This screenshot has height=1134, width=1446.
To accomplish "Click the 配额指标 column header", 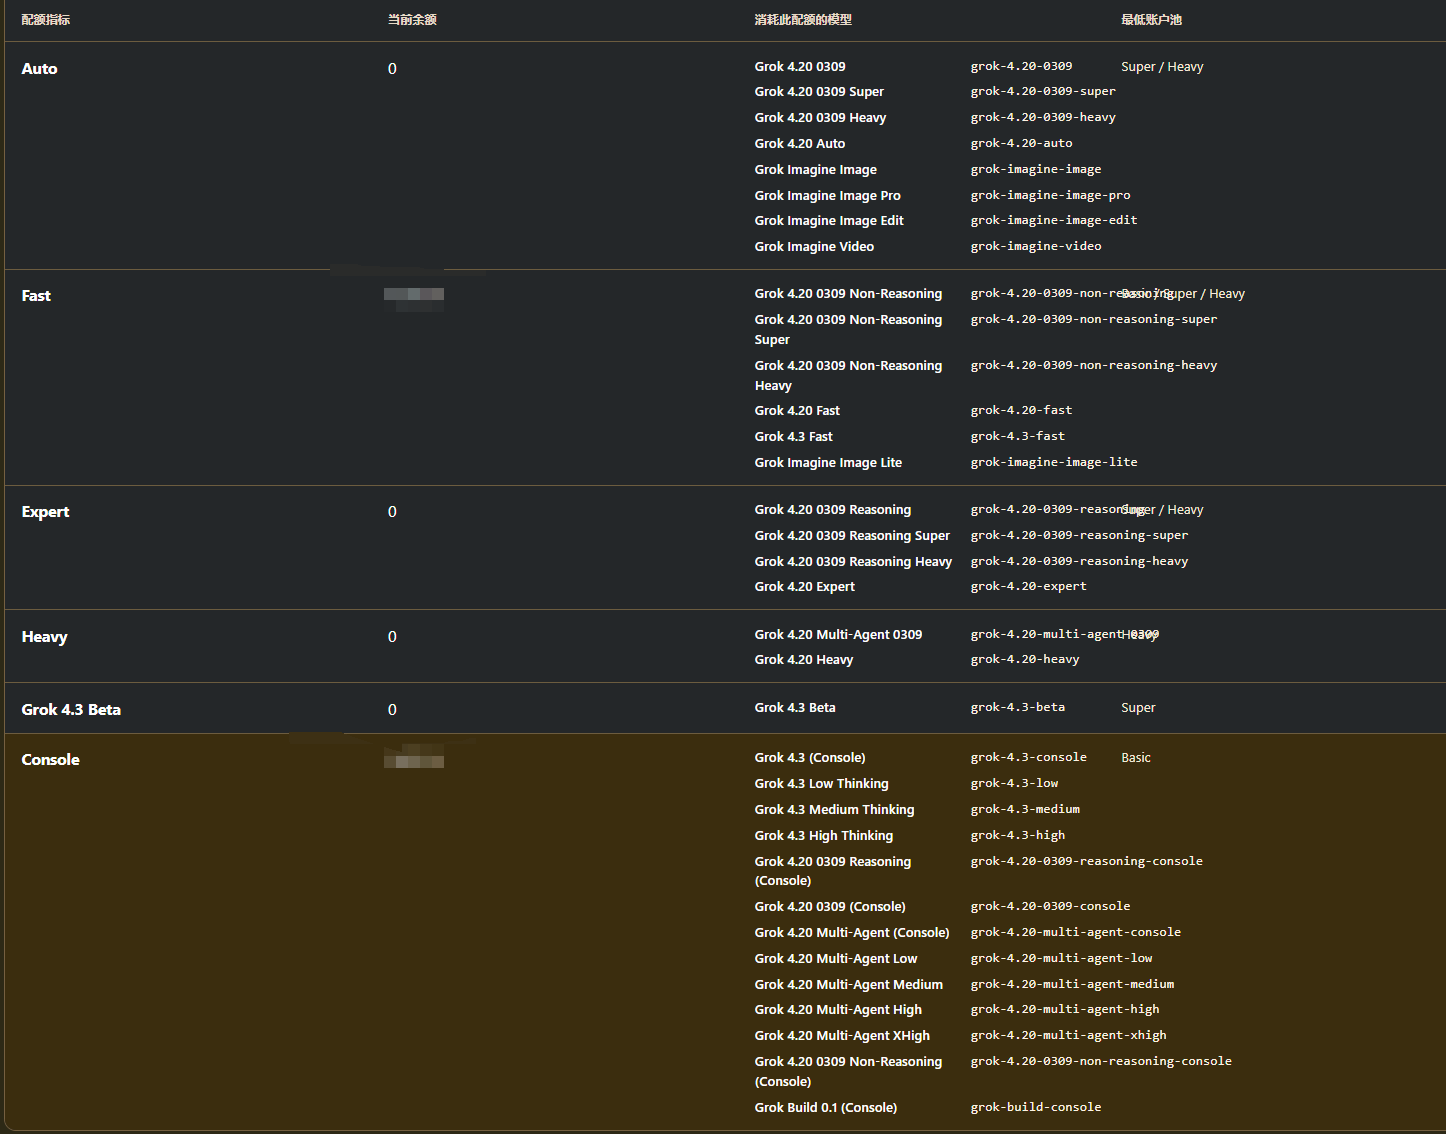I will [46, 20].
